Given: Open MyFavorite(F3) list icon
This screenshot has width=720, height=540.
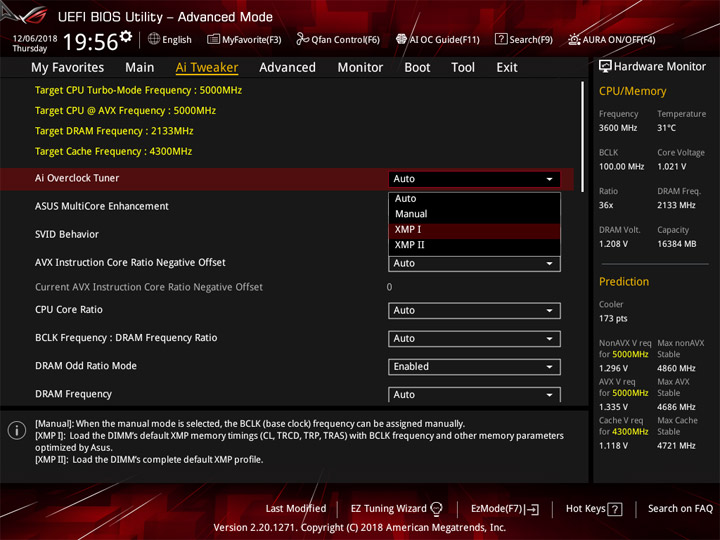Looking at the screenshot, I should [x=213, y=39].
